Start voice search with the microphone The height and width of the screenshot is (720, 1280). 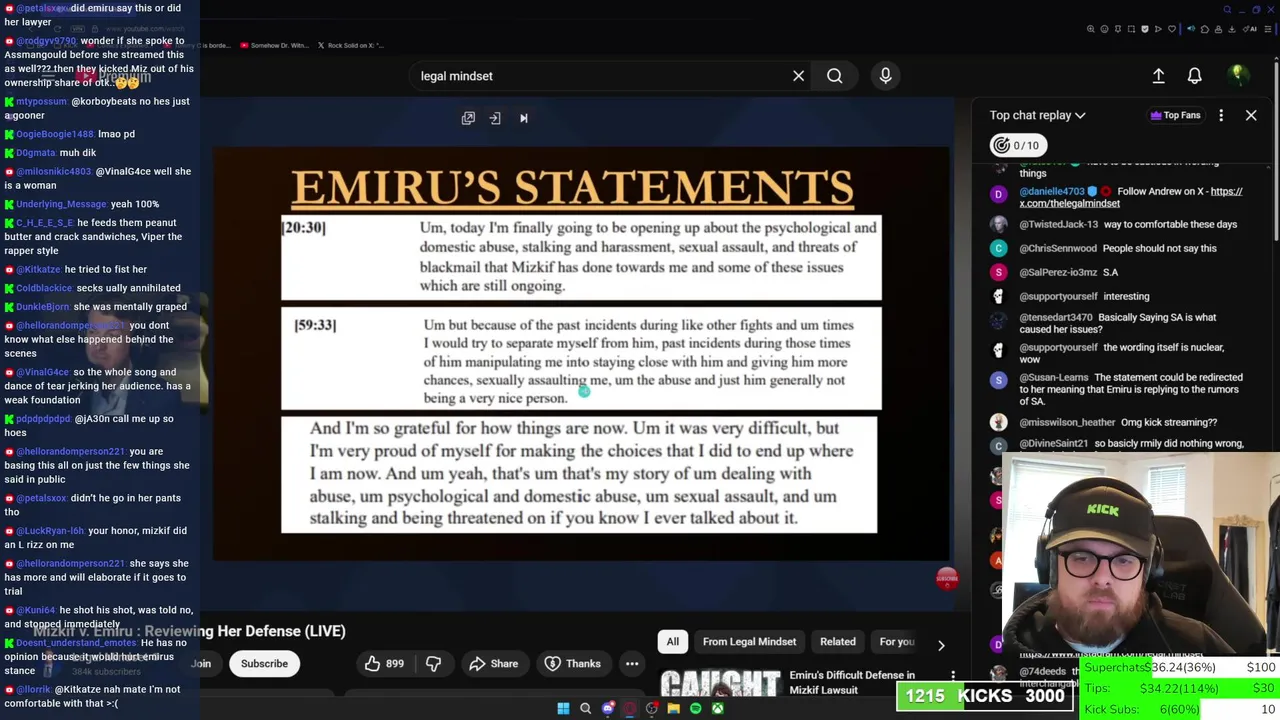885,76
